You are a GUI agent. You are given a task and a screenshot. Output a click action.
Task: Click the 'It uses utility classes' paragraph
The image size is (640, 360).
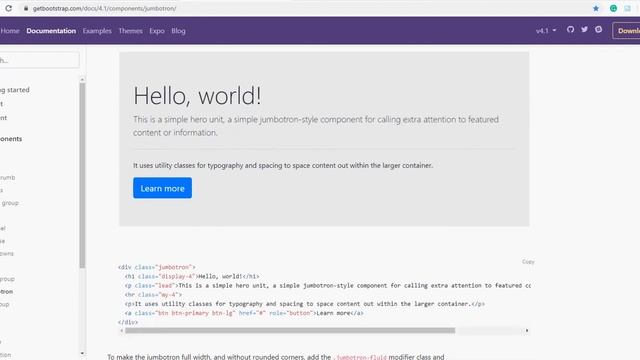283,165
